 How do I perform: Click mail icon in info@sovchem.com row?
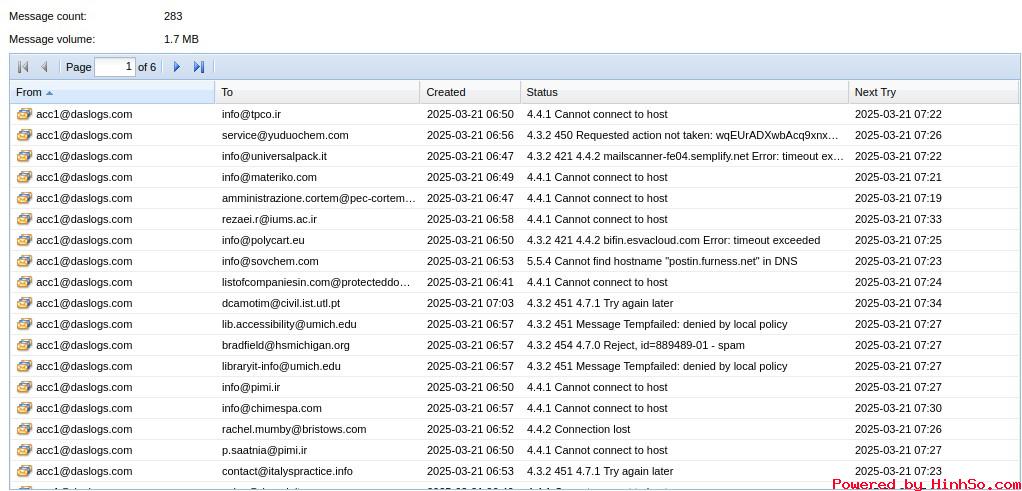[x=24, y=261]
